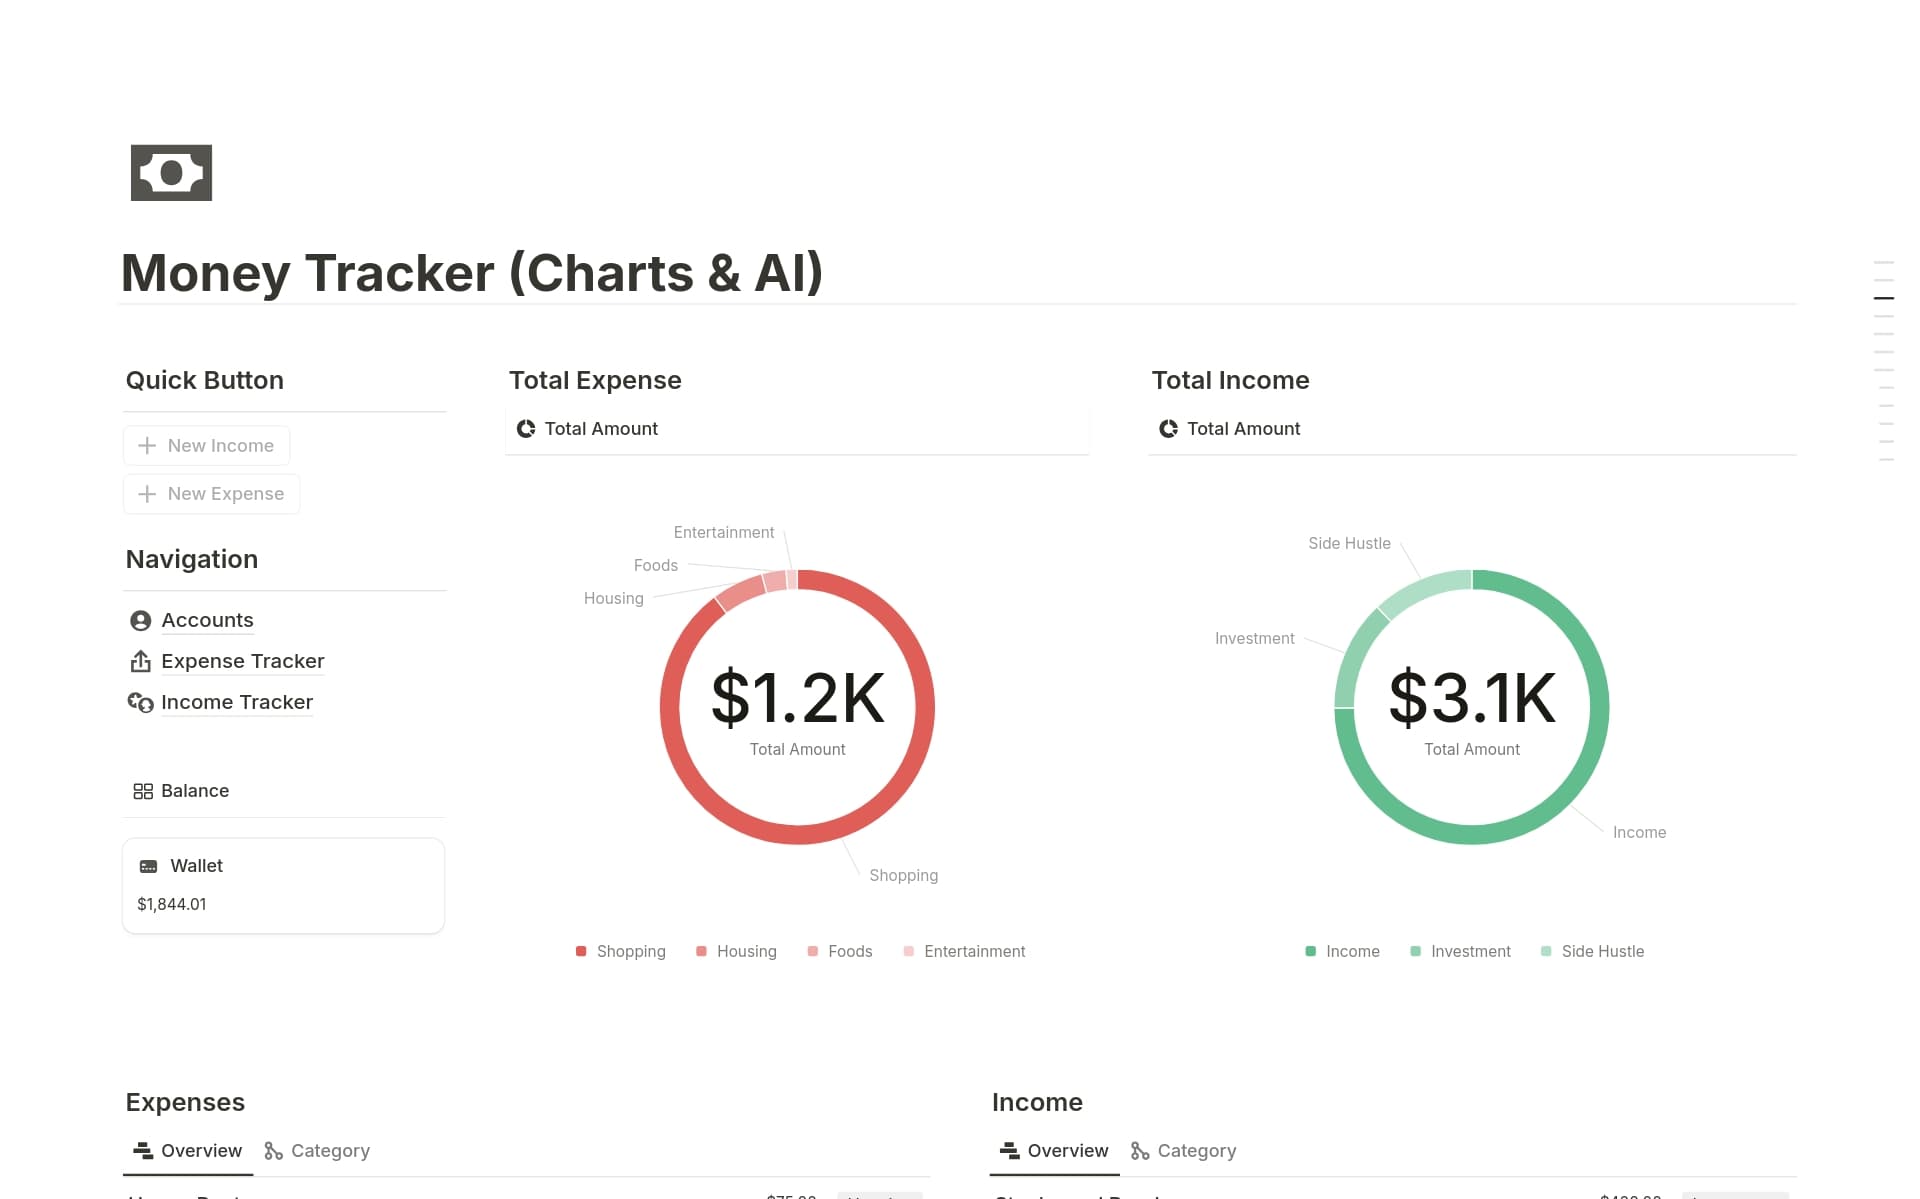
Task: Switch to the Overview tab under Income
Action: 1052,1150
